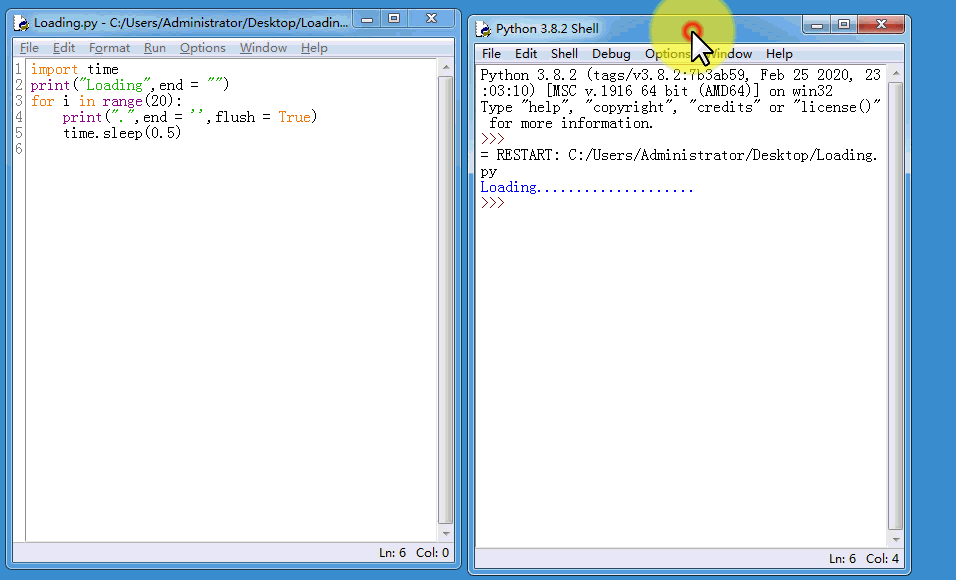Image resolution: width=956 pixels, height=580 pixels.
Task: Open the Help menu in the editor
Action: (x=314, y=47)
